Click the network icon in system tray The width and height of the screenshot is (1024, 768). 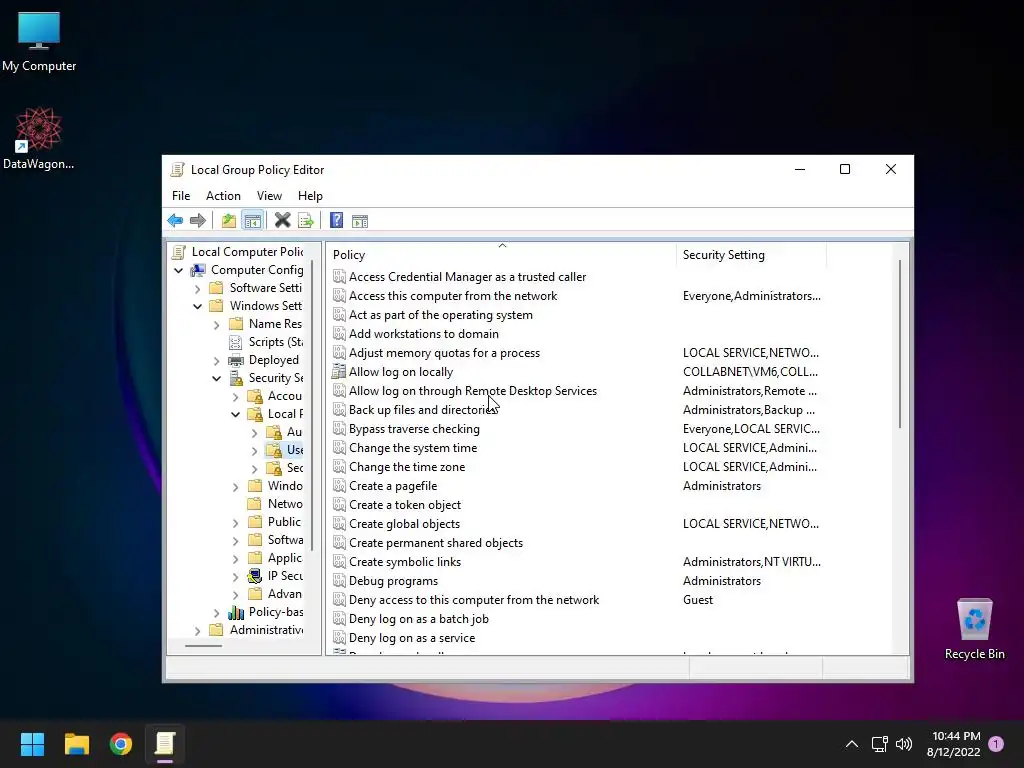[x=880, y=744]
